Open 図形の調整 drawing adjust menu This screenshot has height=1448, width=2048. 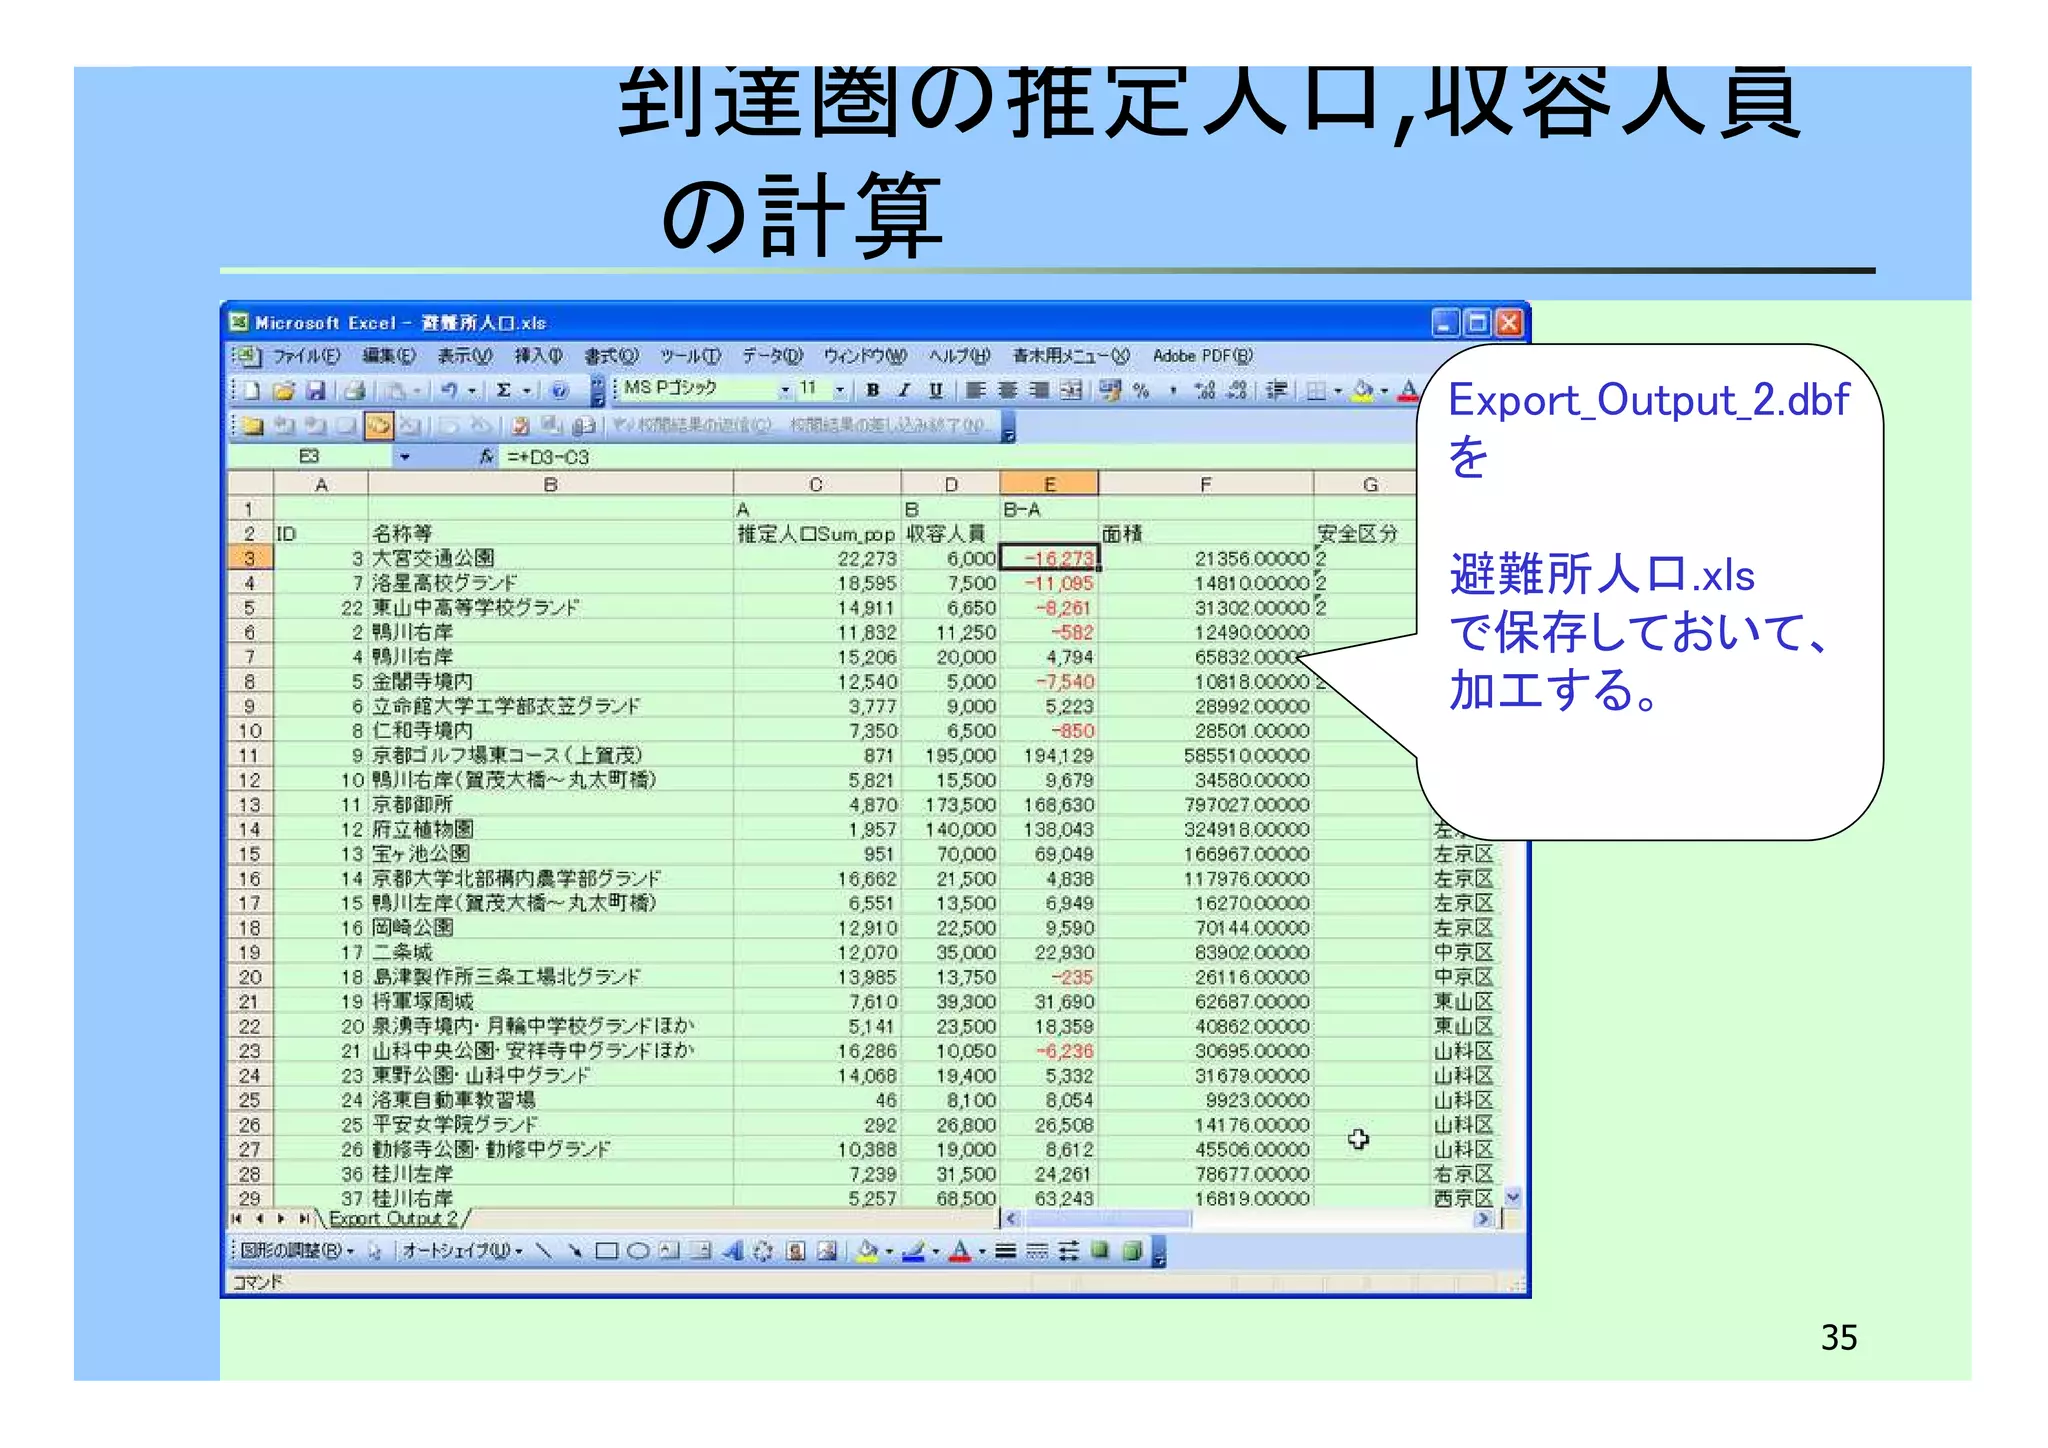298,1251
